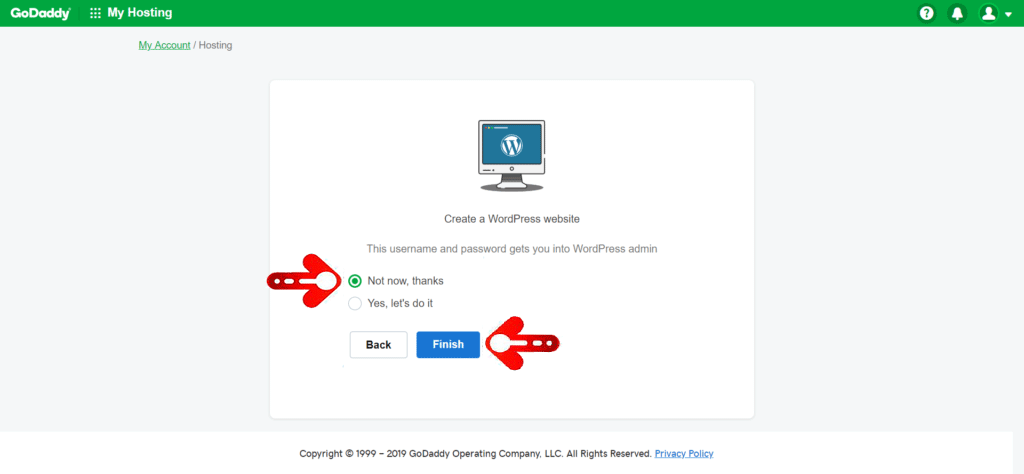Image resolution: width=1024 pixels, height=474 pixels.
Task: Open the My Account breadcrumb link
Action: coord(165,46)
